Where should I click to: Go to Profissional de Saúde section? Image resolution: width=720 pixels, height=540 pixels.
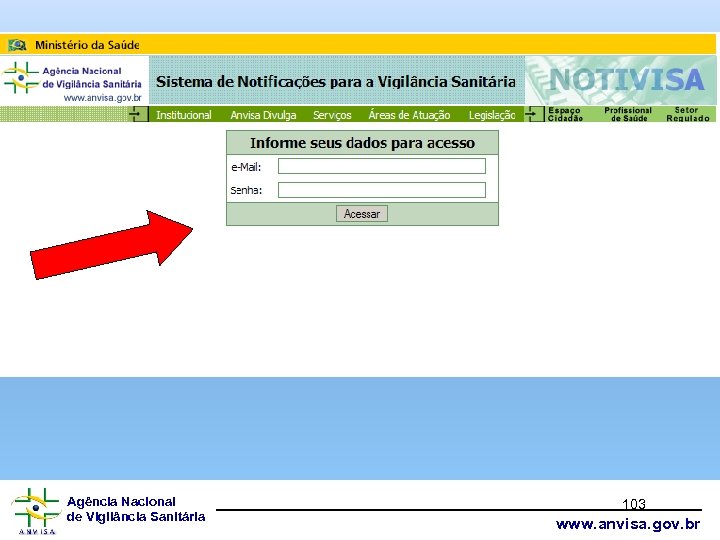tap(628, 114)
